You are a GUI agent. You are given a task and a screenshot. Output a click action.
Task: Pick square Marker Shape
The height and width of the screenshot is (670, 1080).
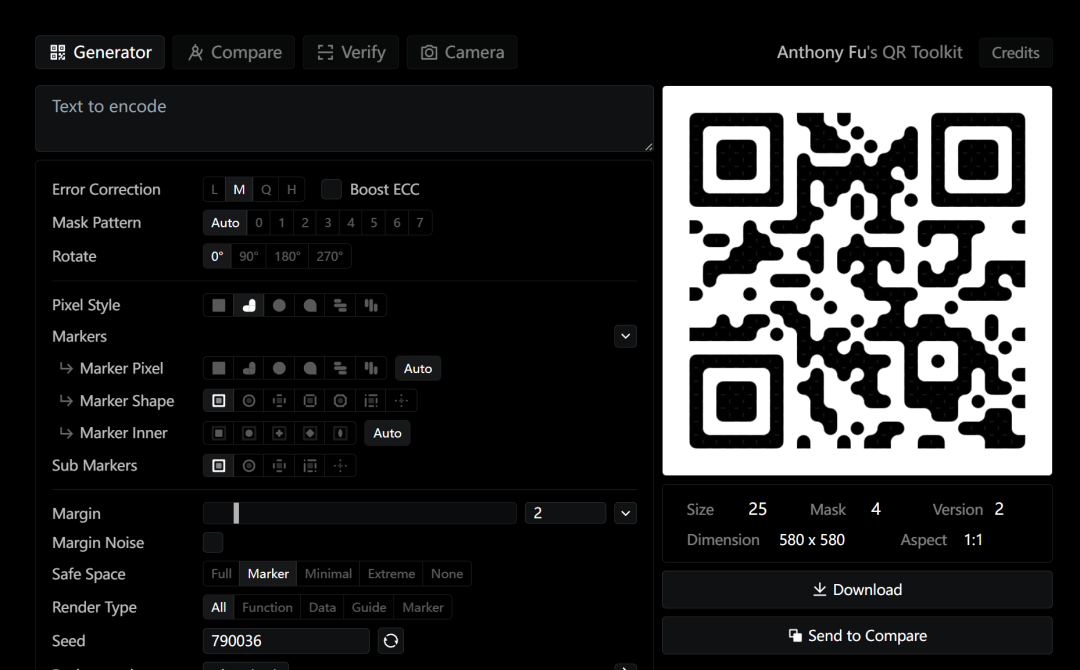point(218,401)
